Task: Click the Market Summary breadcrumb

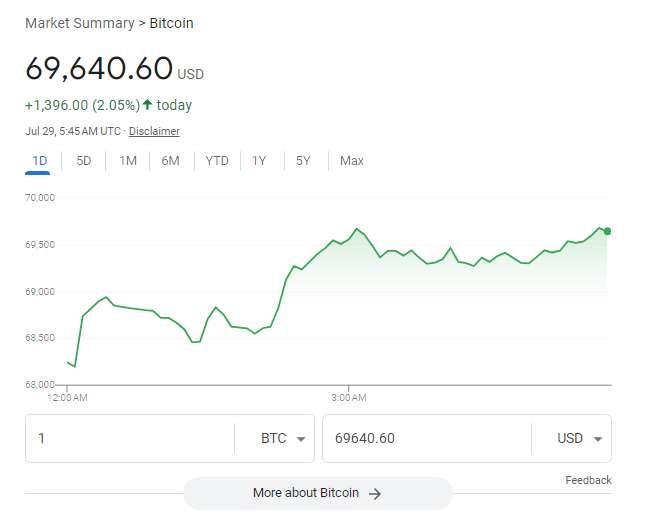Action: [x=79, y=23]
